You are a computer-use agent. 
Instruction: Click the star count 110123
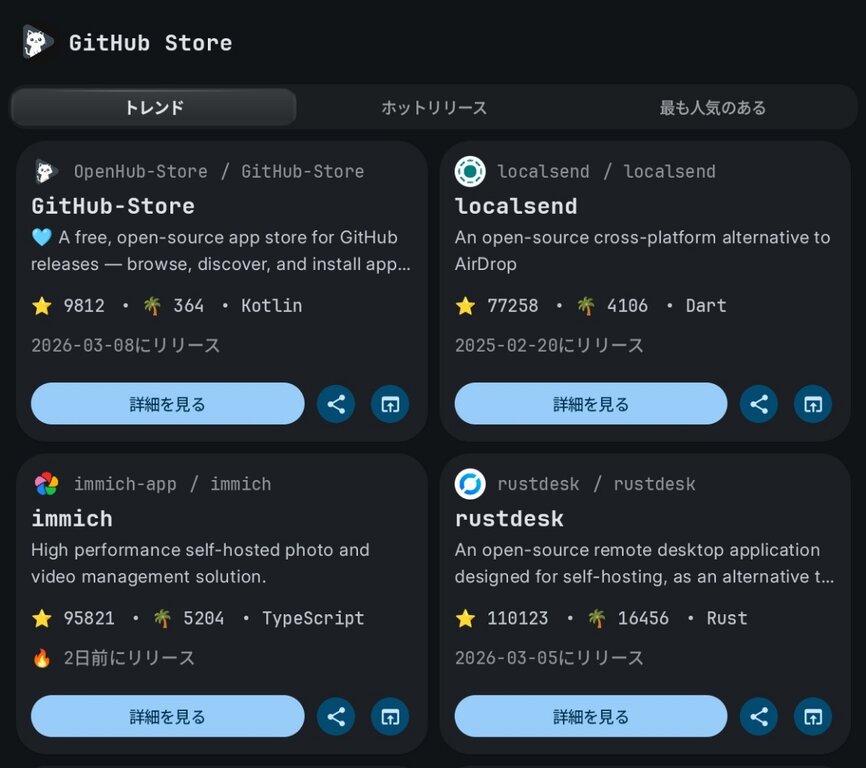pyautogui.click(x=518, y=618)
